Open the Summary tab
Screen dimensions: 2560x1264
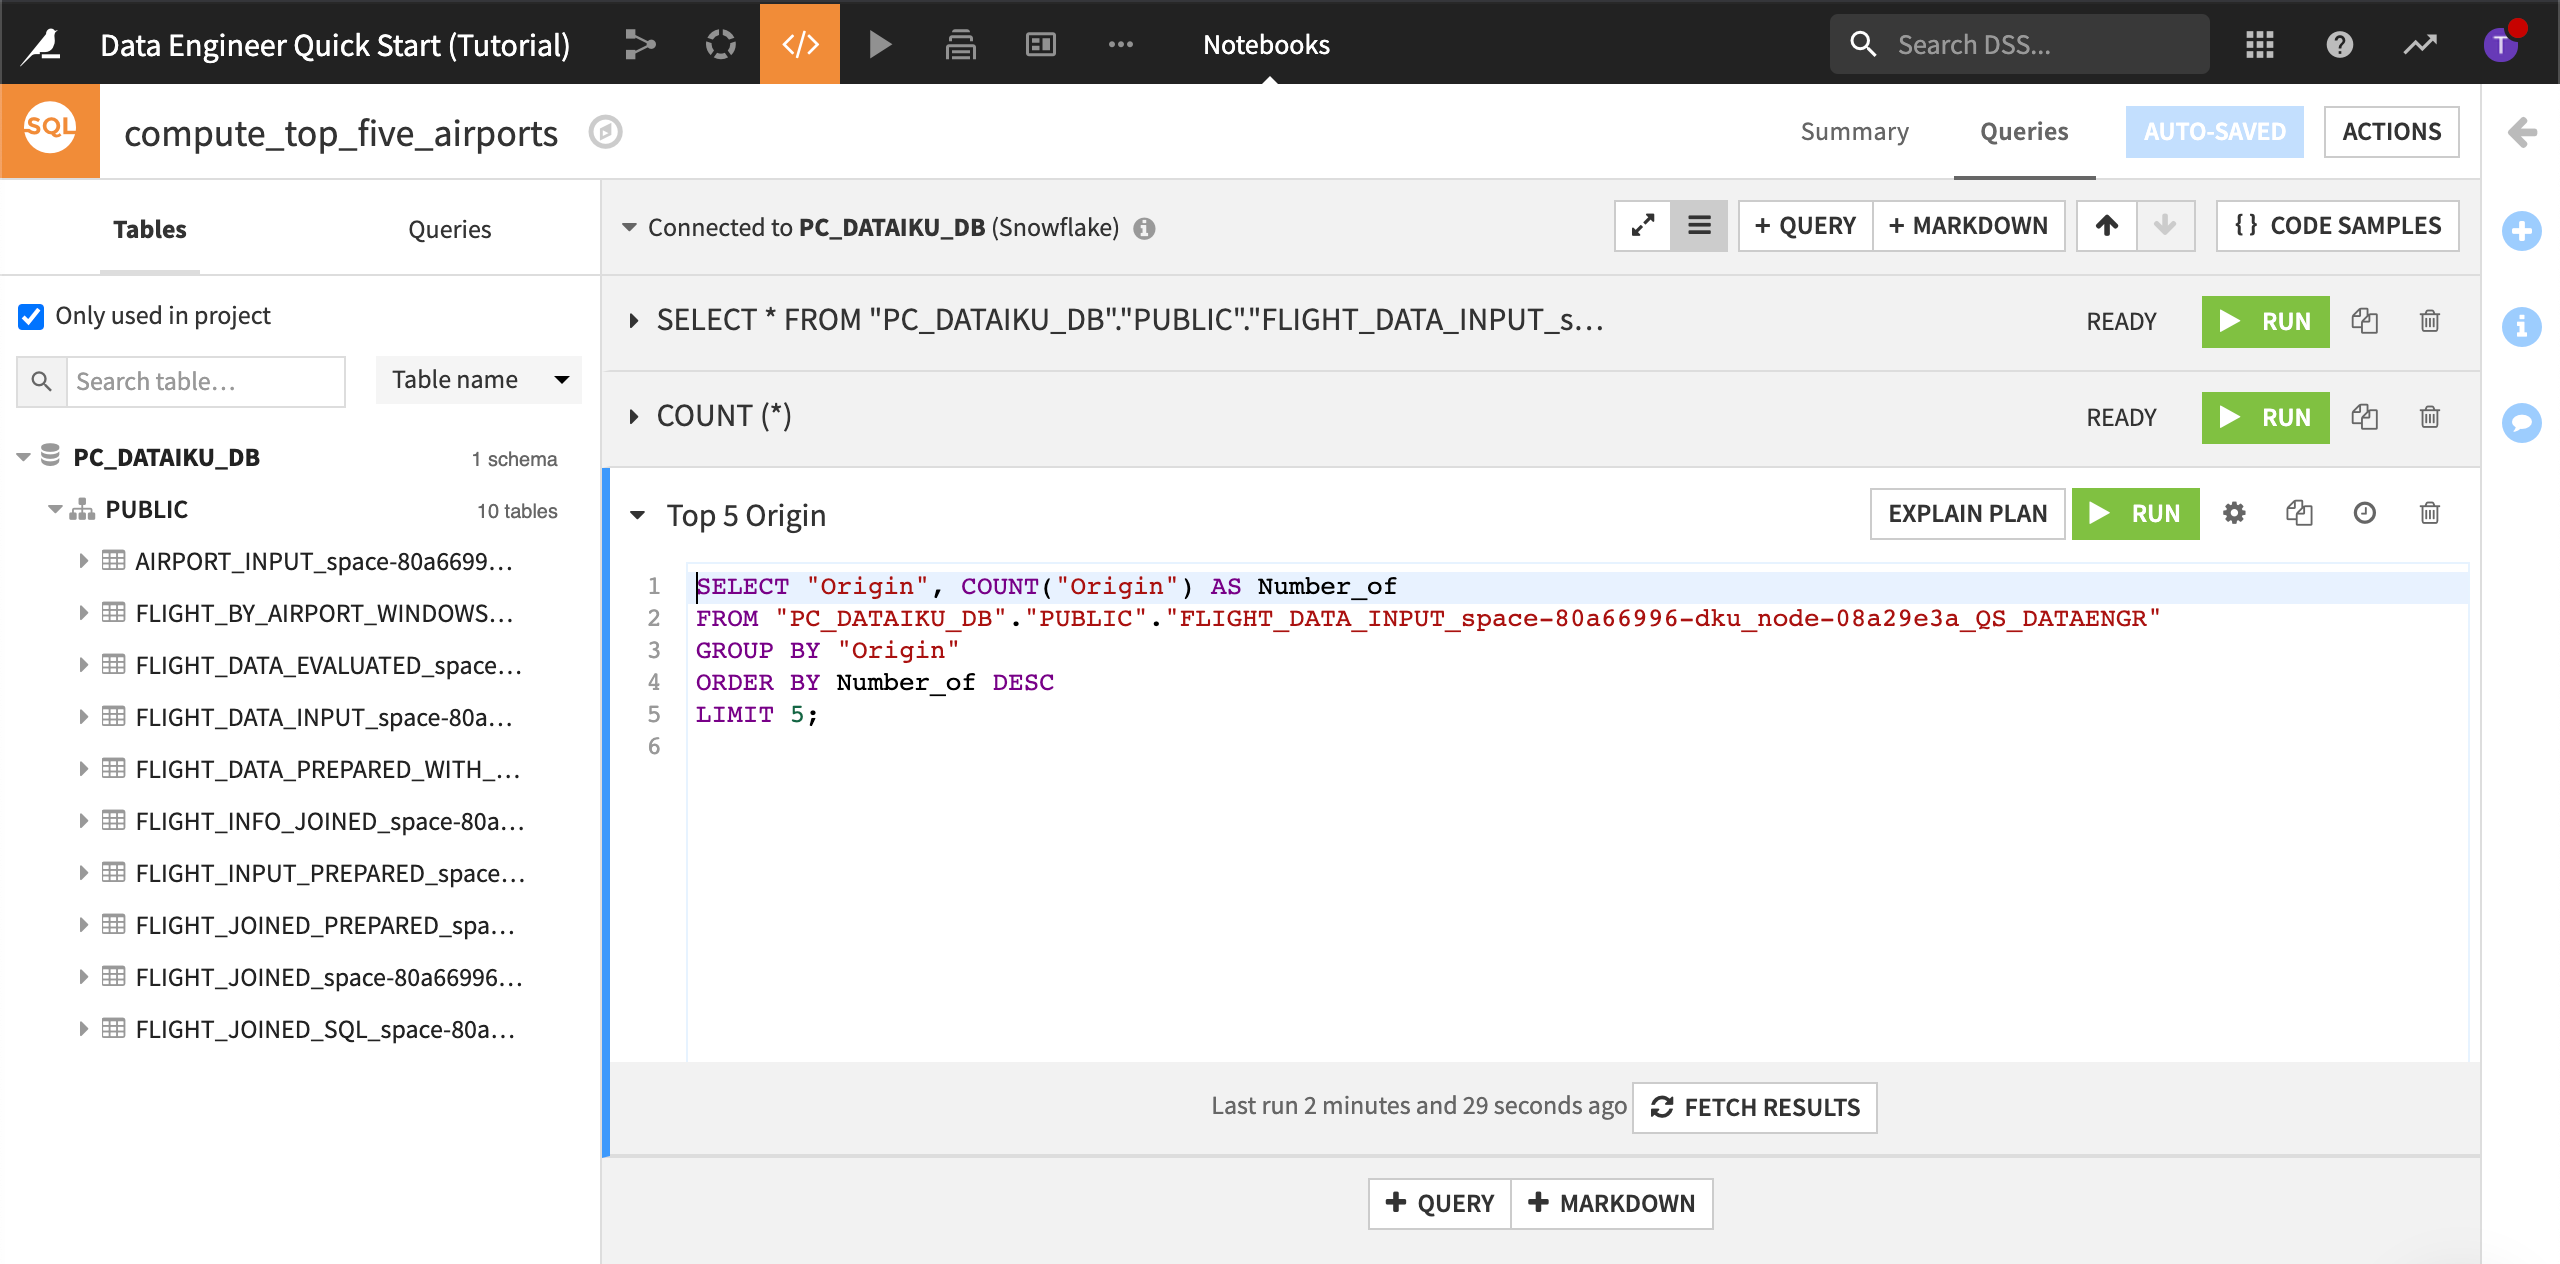(1854, 132)
